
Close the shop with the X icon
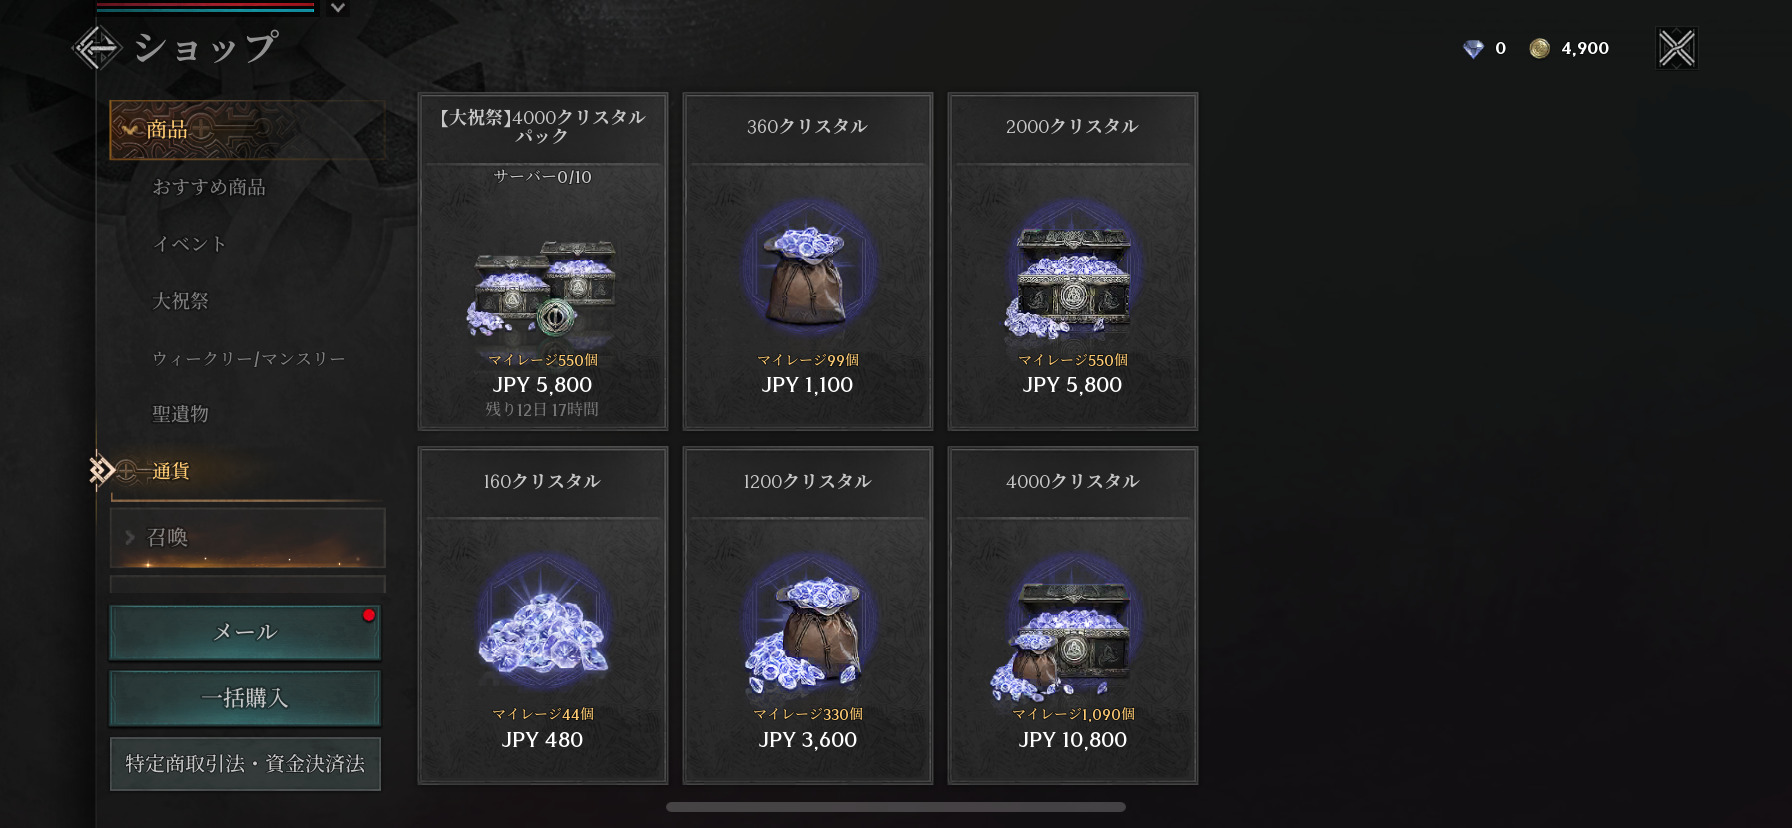coord(1677,48)
